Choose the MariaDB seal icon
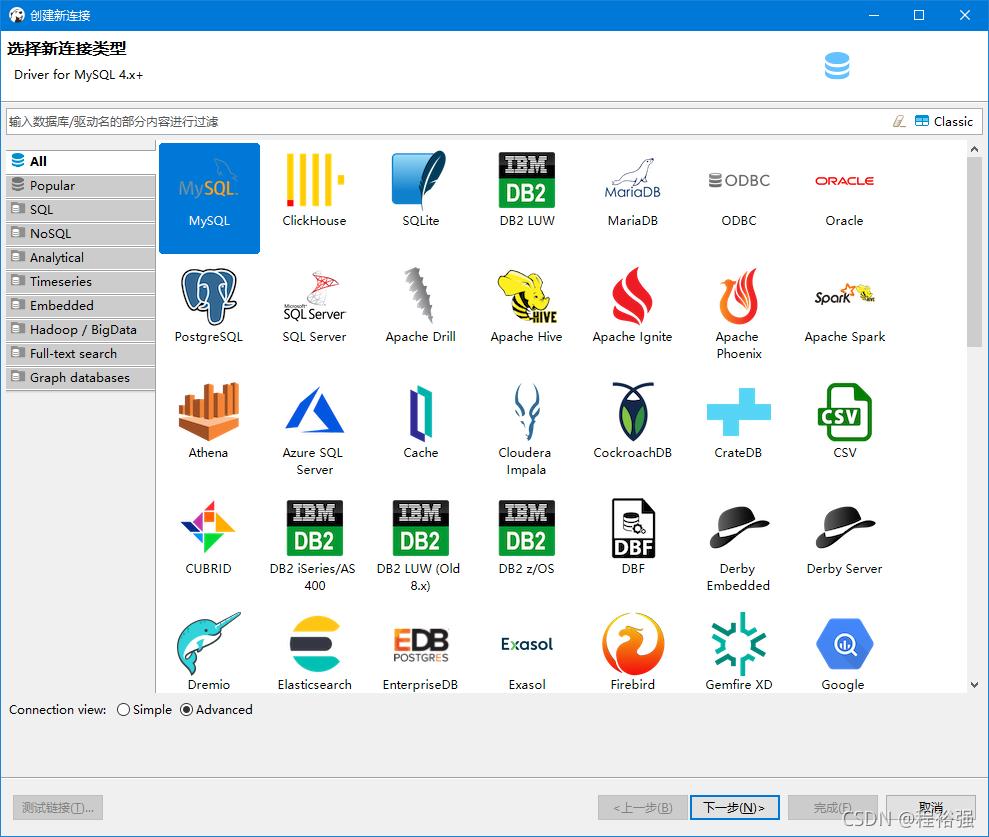This screenshot has width=989, height=837. [633, 179]
